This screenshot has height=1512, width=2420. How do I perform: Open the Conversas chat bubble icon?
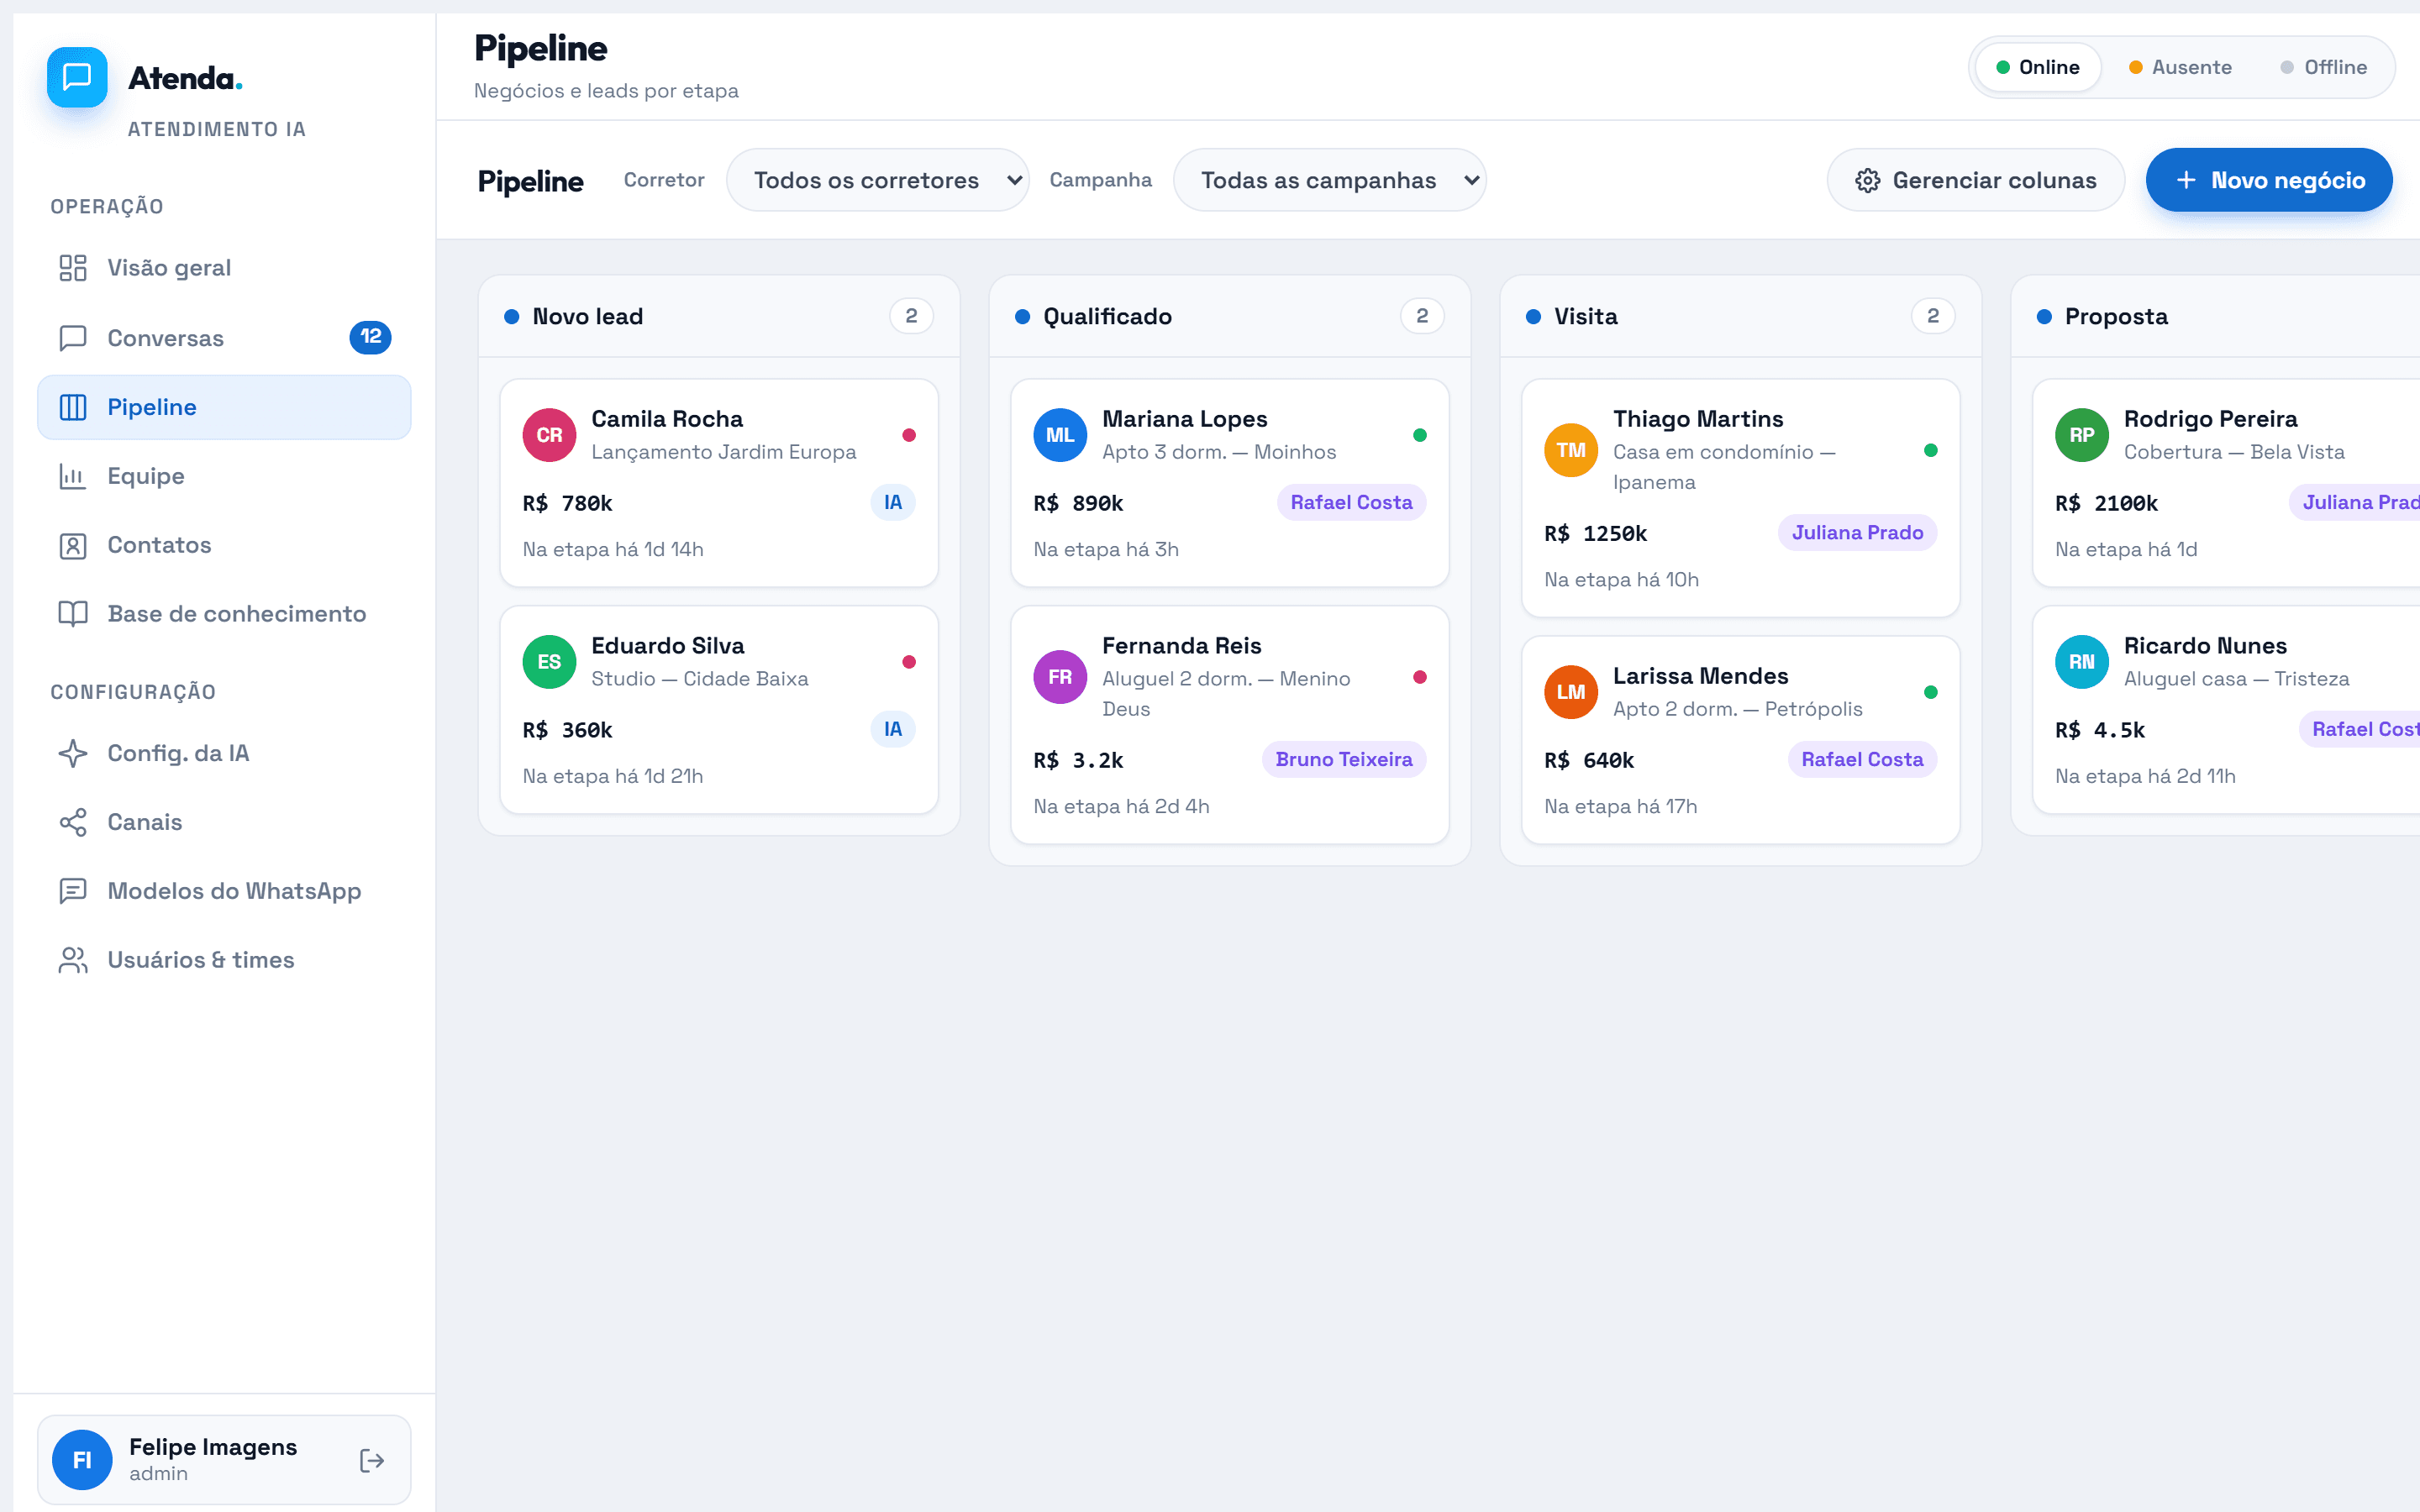pos(73,338)
